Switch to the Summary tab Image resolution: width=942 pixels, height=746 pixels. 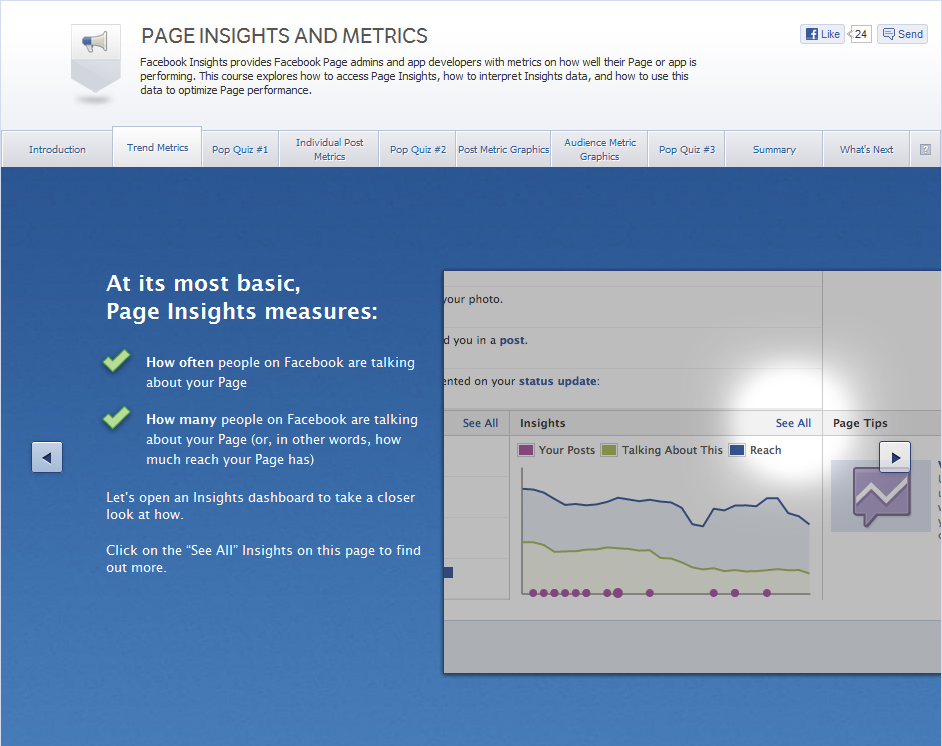(x=774, y=150)
